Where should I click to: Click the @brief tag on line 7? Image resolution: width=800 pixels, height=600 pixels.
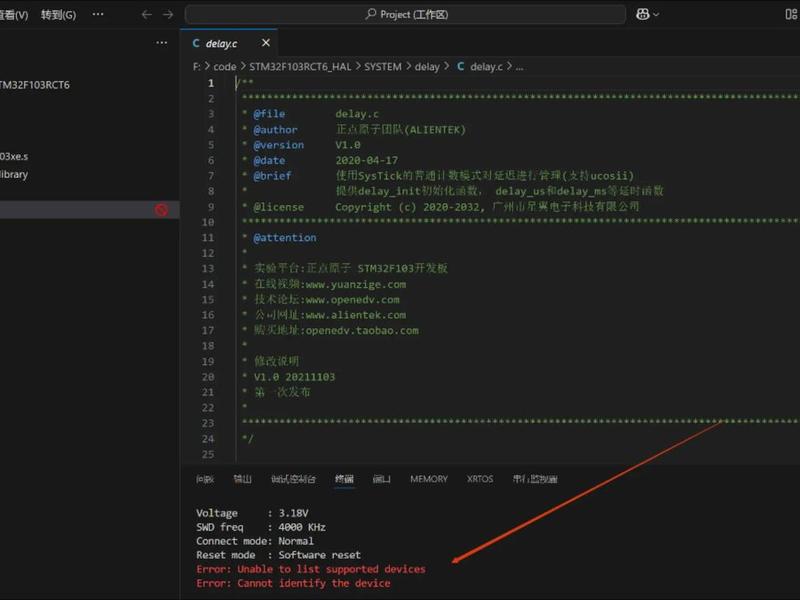pyautogui.click(x=272, y=176)
